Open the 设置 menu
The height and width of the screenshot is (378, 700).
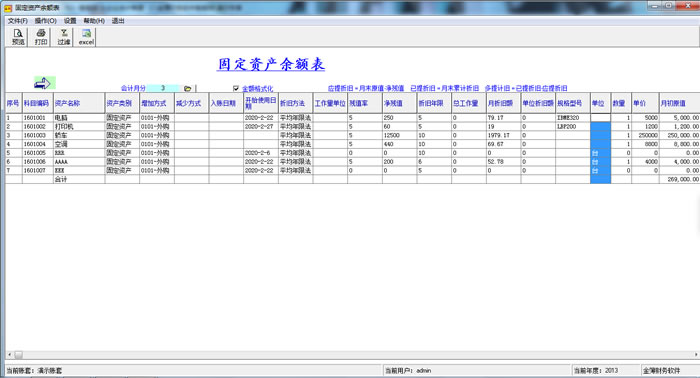point(70,21)
